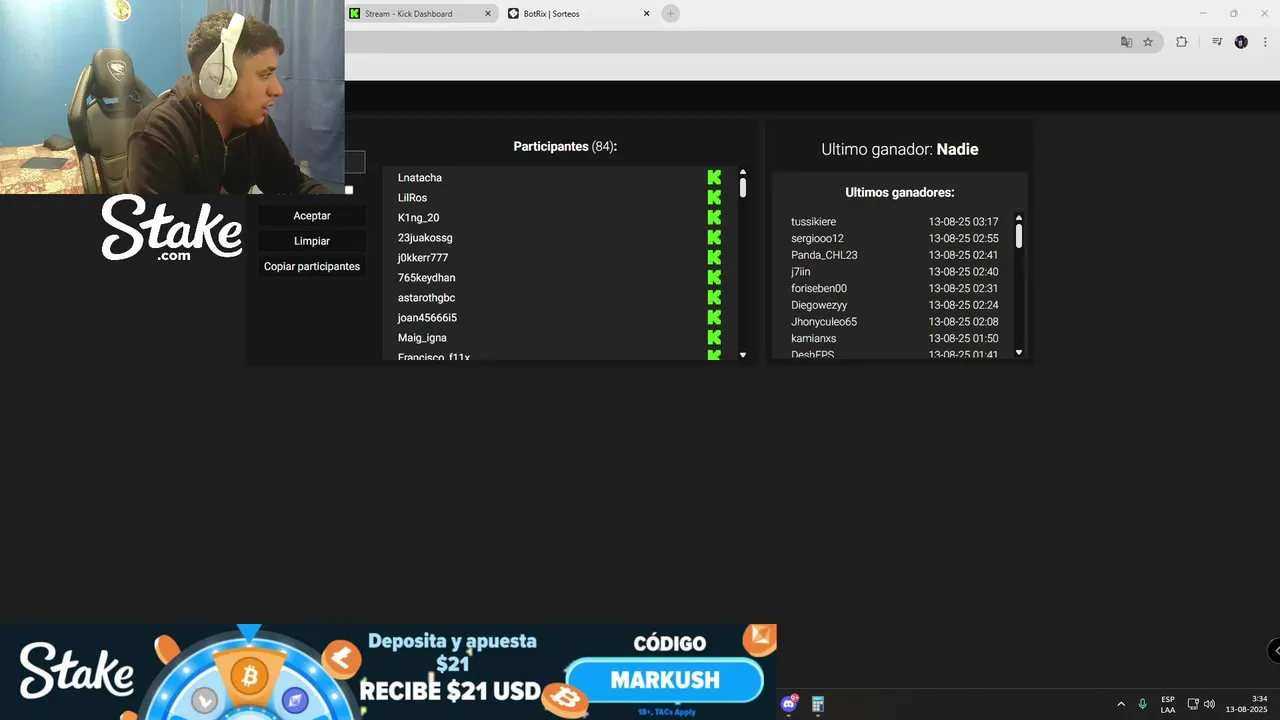Select participant K1ng_20 in the list
This screenshot has width=1280, height=720.
coord(418,217)
